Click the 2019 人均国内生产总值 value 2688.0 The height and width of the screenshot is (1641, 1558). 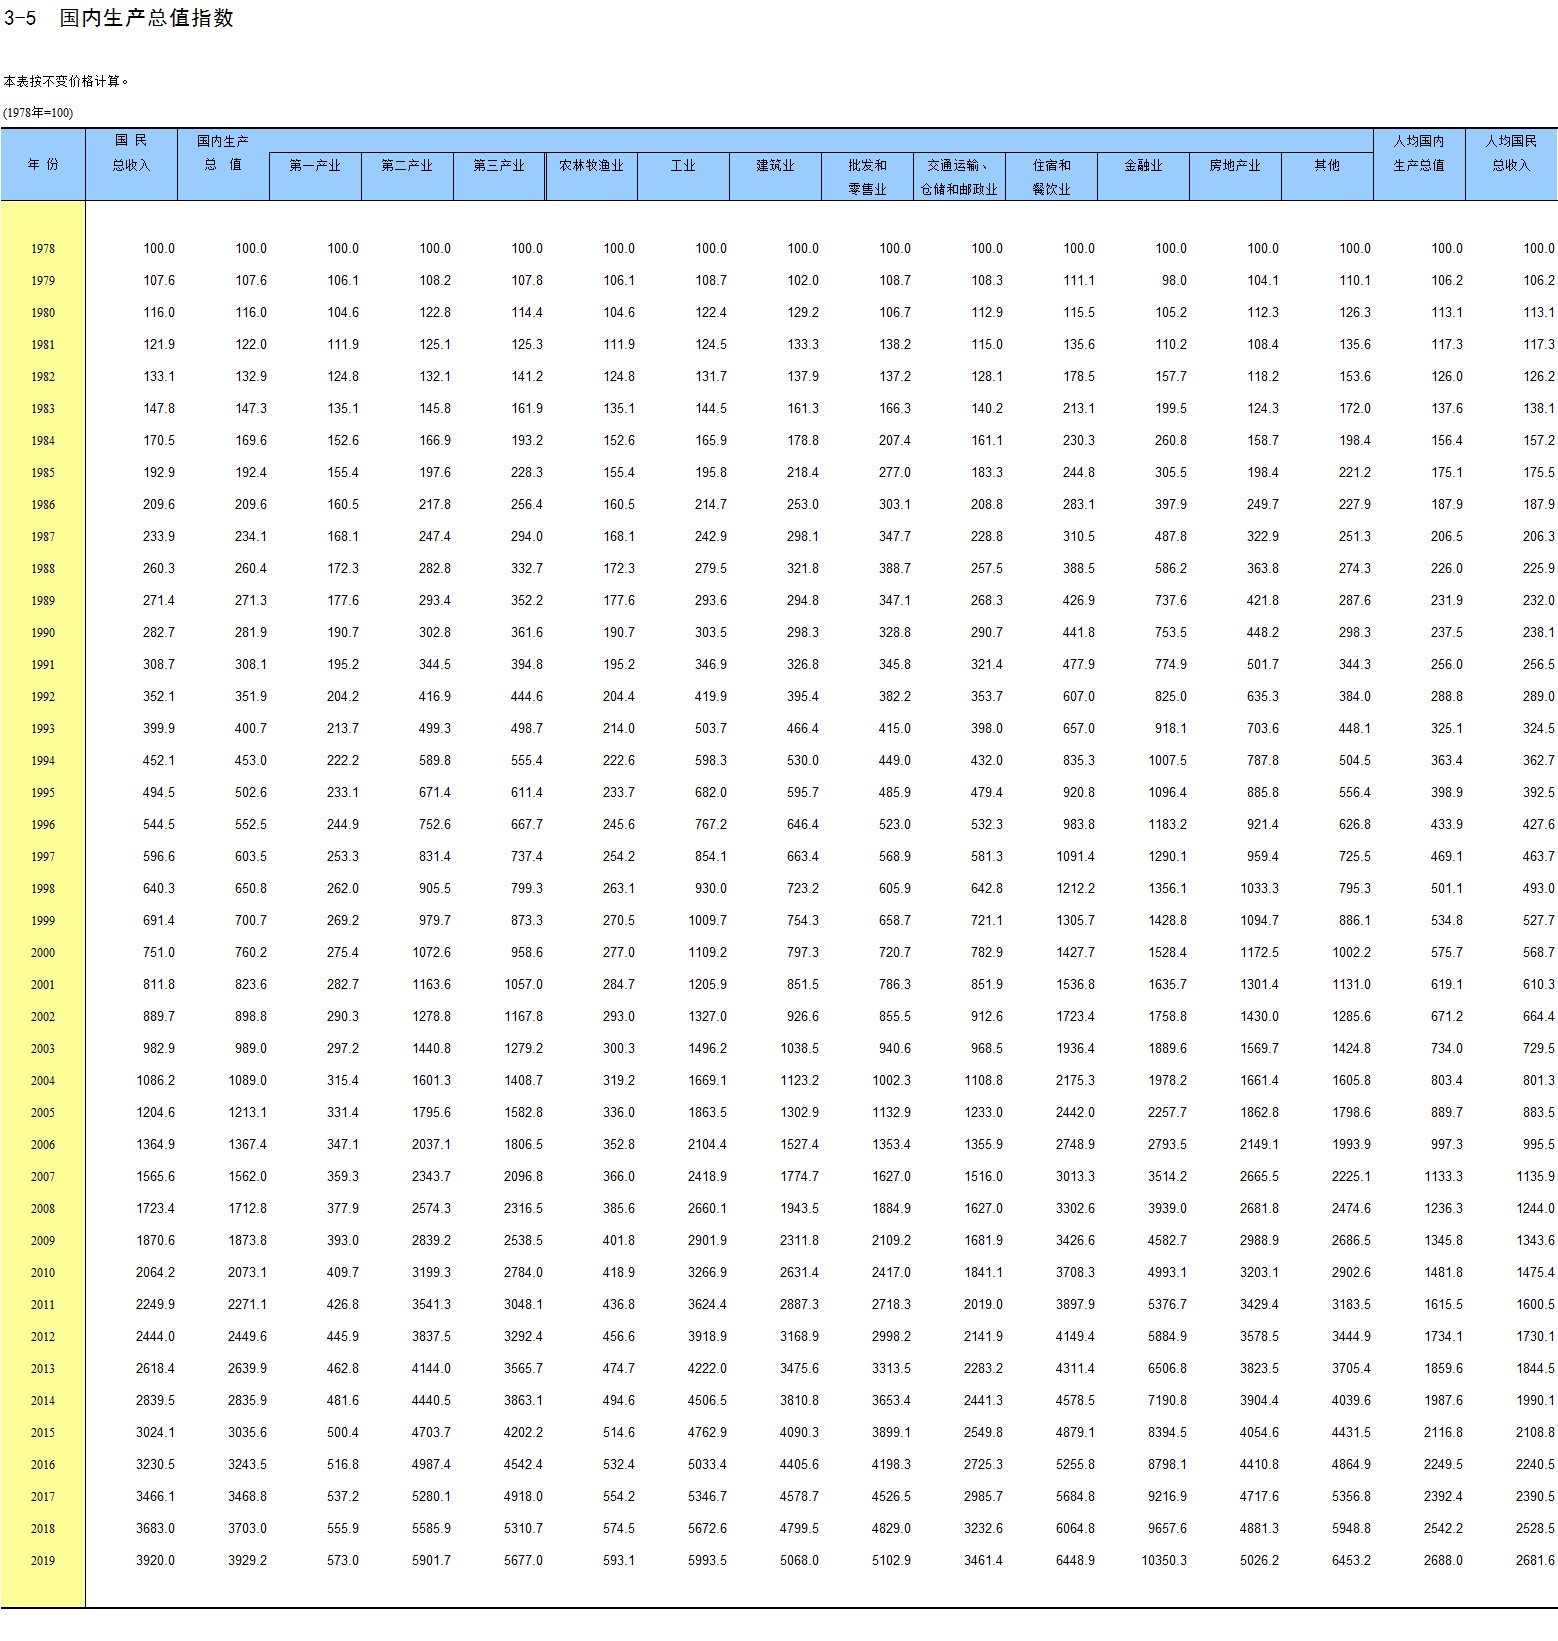click(1444, 1561)
